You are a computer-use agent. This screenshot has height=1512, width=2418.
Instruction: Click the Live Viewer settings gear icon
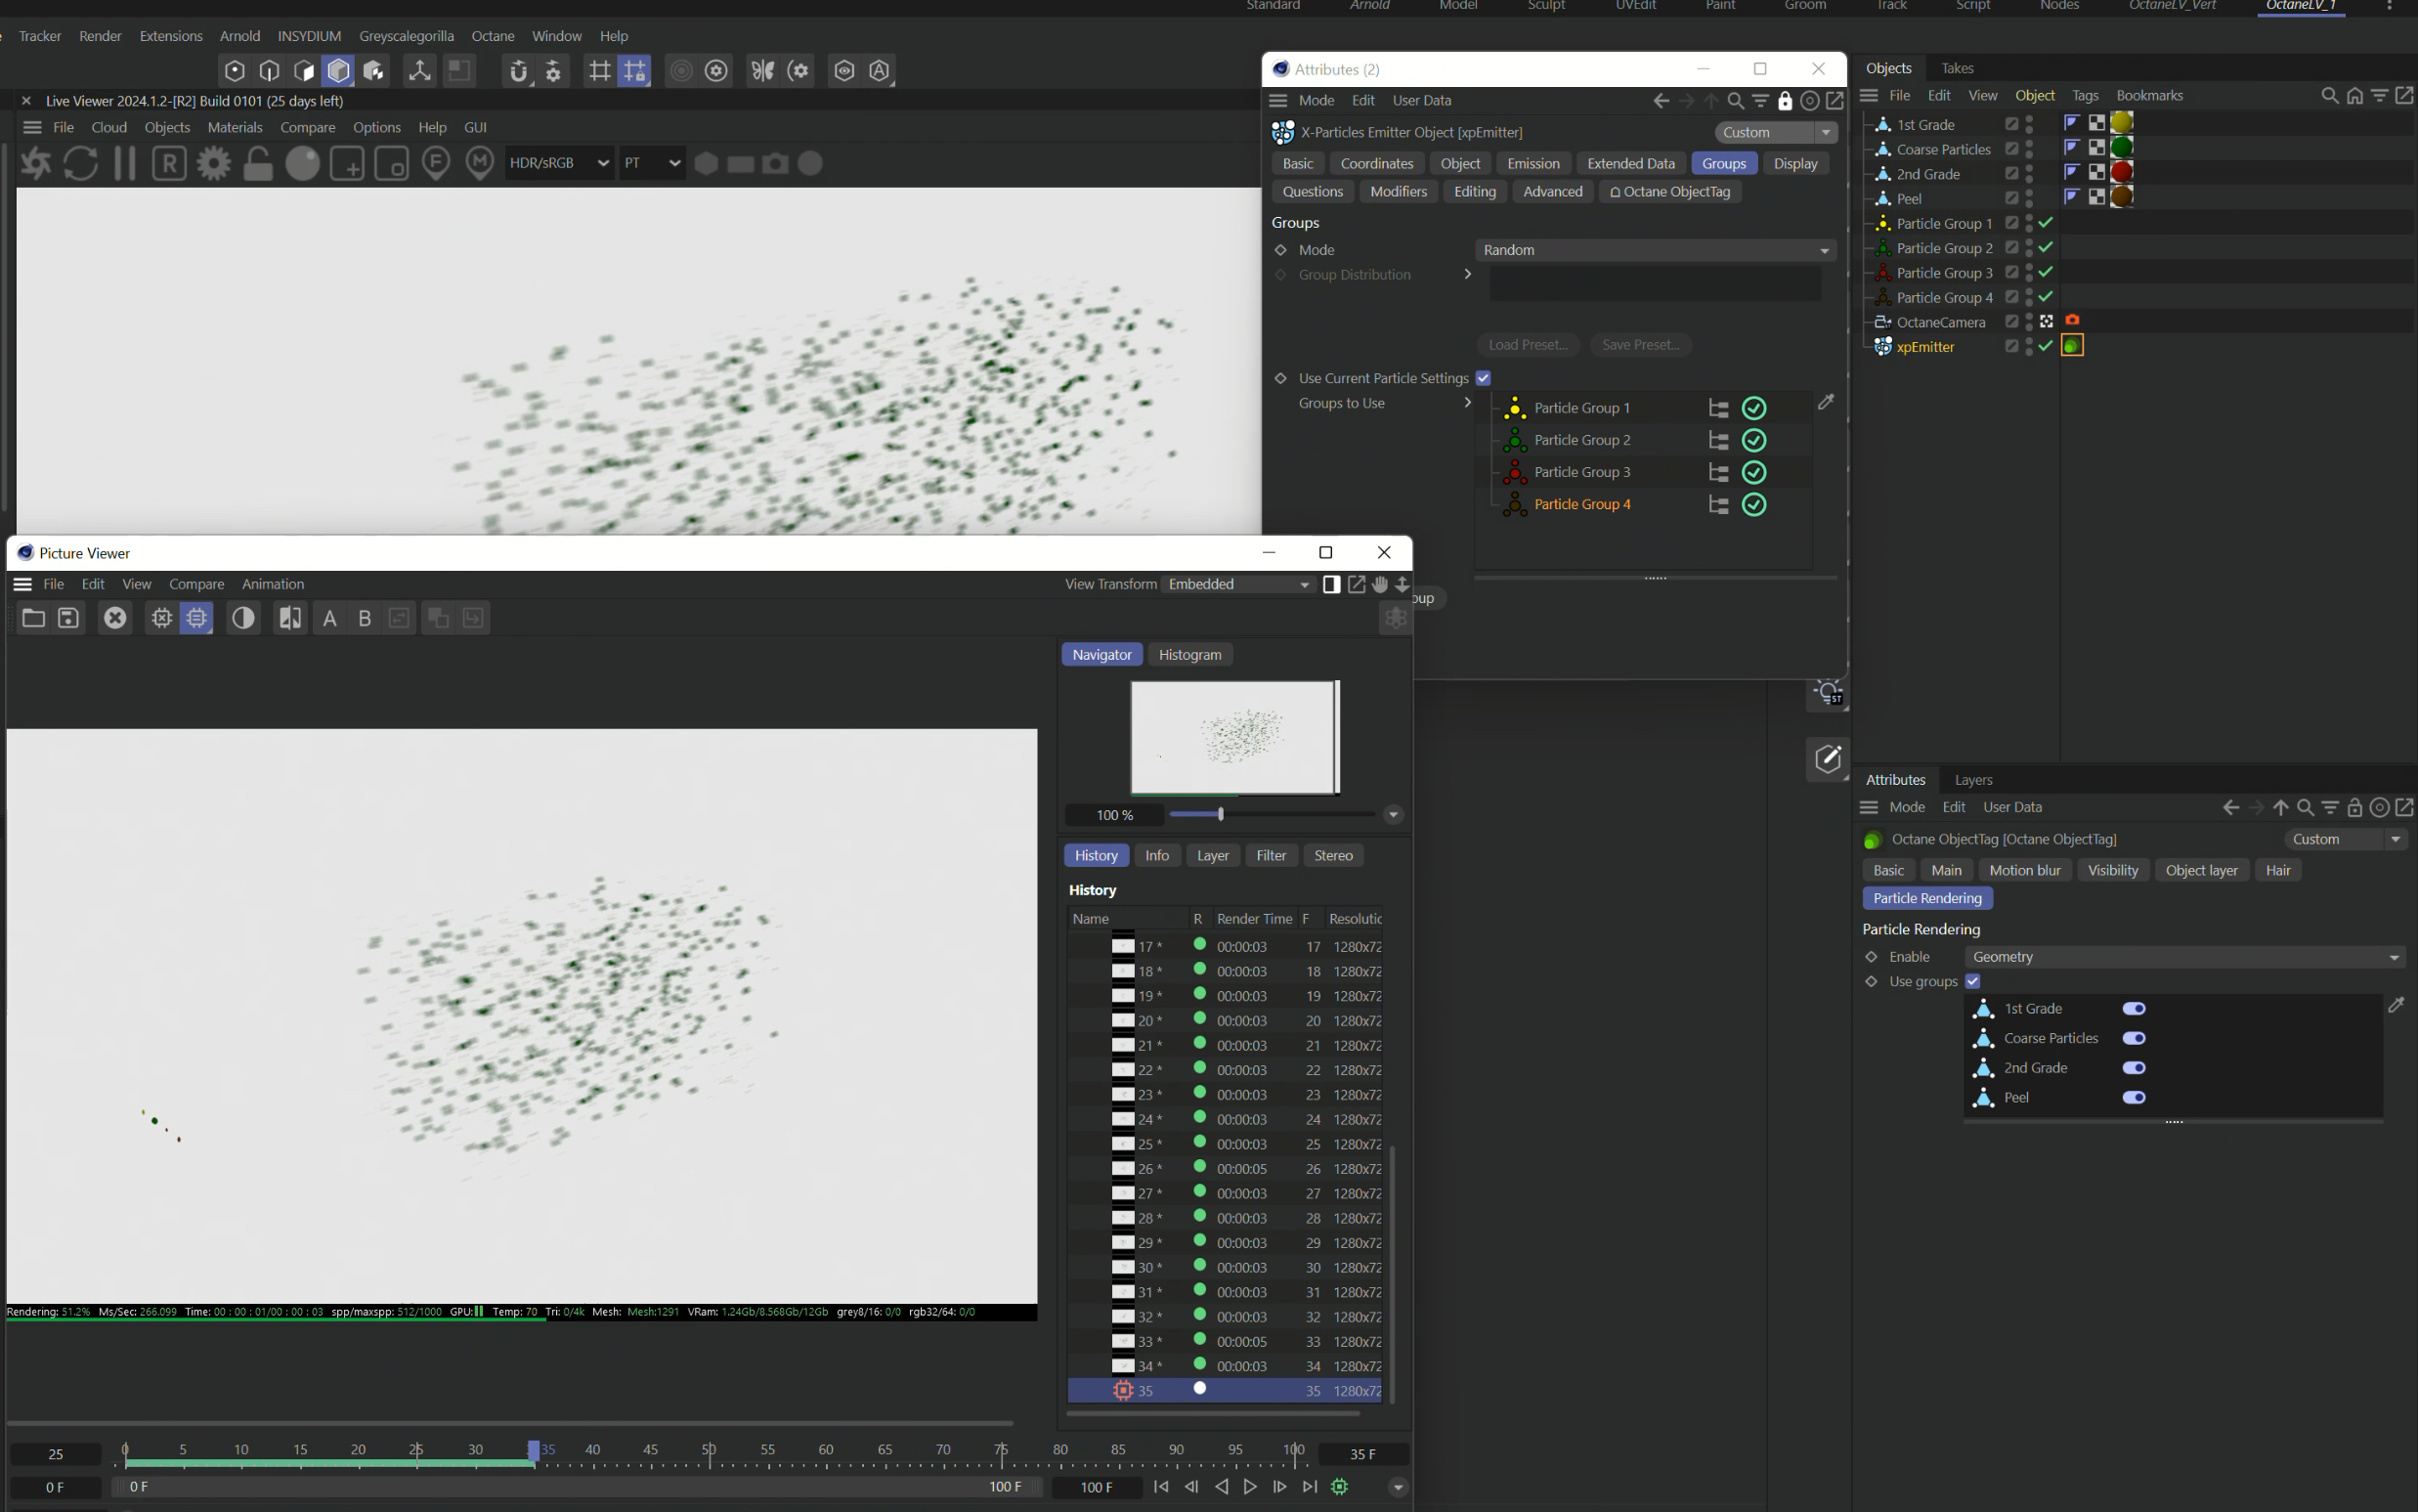click(x=213, y=163)
